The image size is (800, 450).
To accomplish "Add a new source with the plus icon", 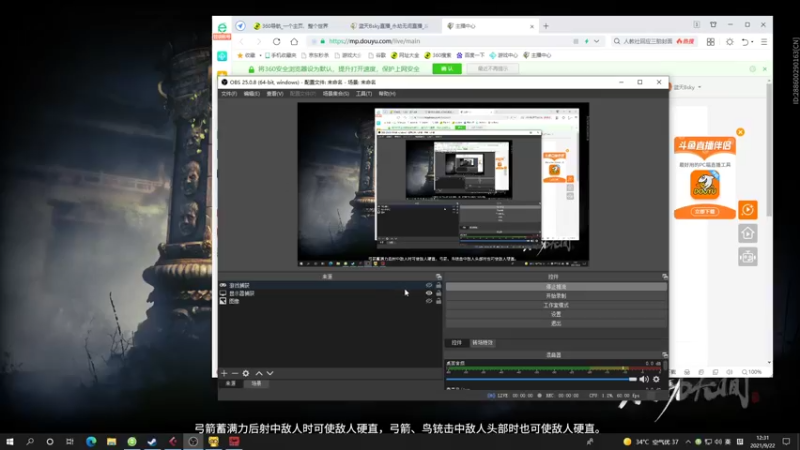I will pyautogui.click(x=224, y=373).
